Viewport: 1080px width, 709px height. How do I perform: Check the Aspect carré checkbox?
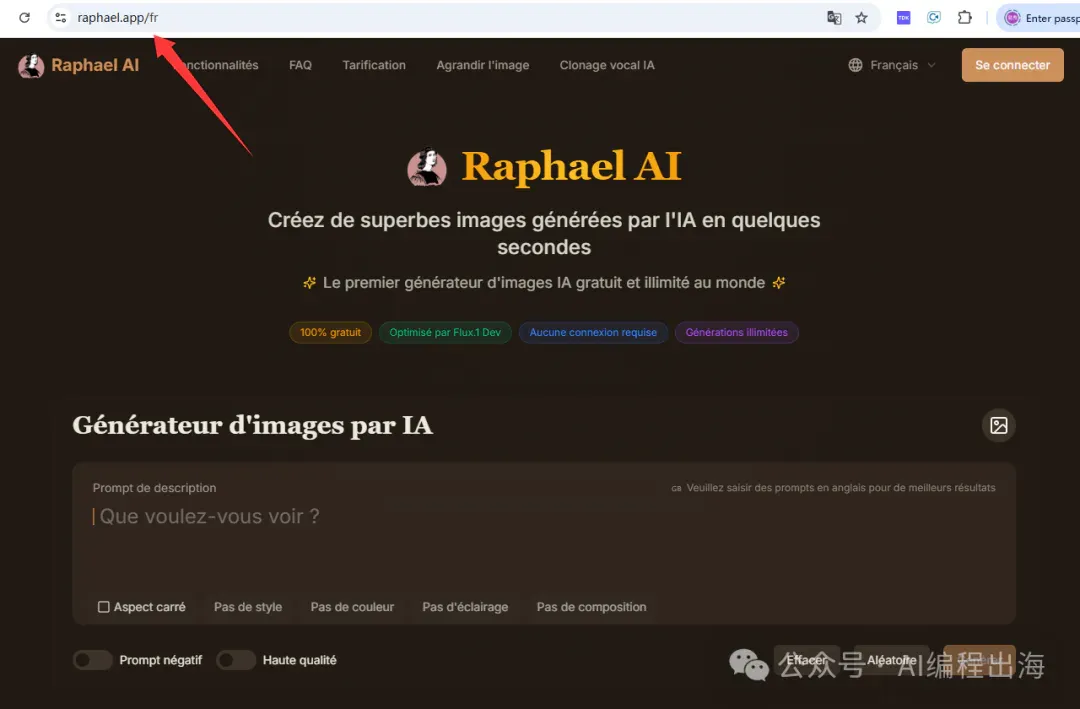click(x=103, y=607)
